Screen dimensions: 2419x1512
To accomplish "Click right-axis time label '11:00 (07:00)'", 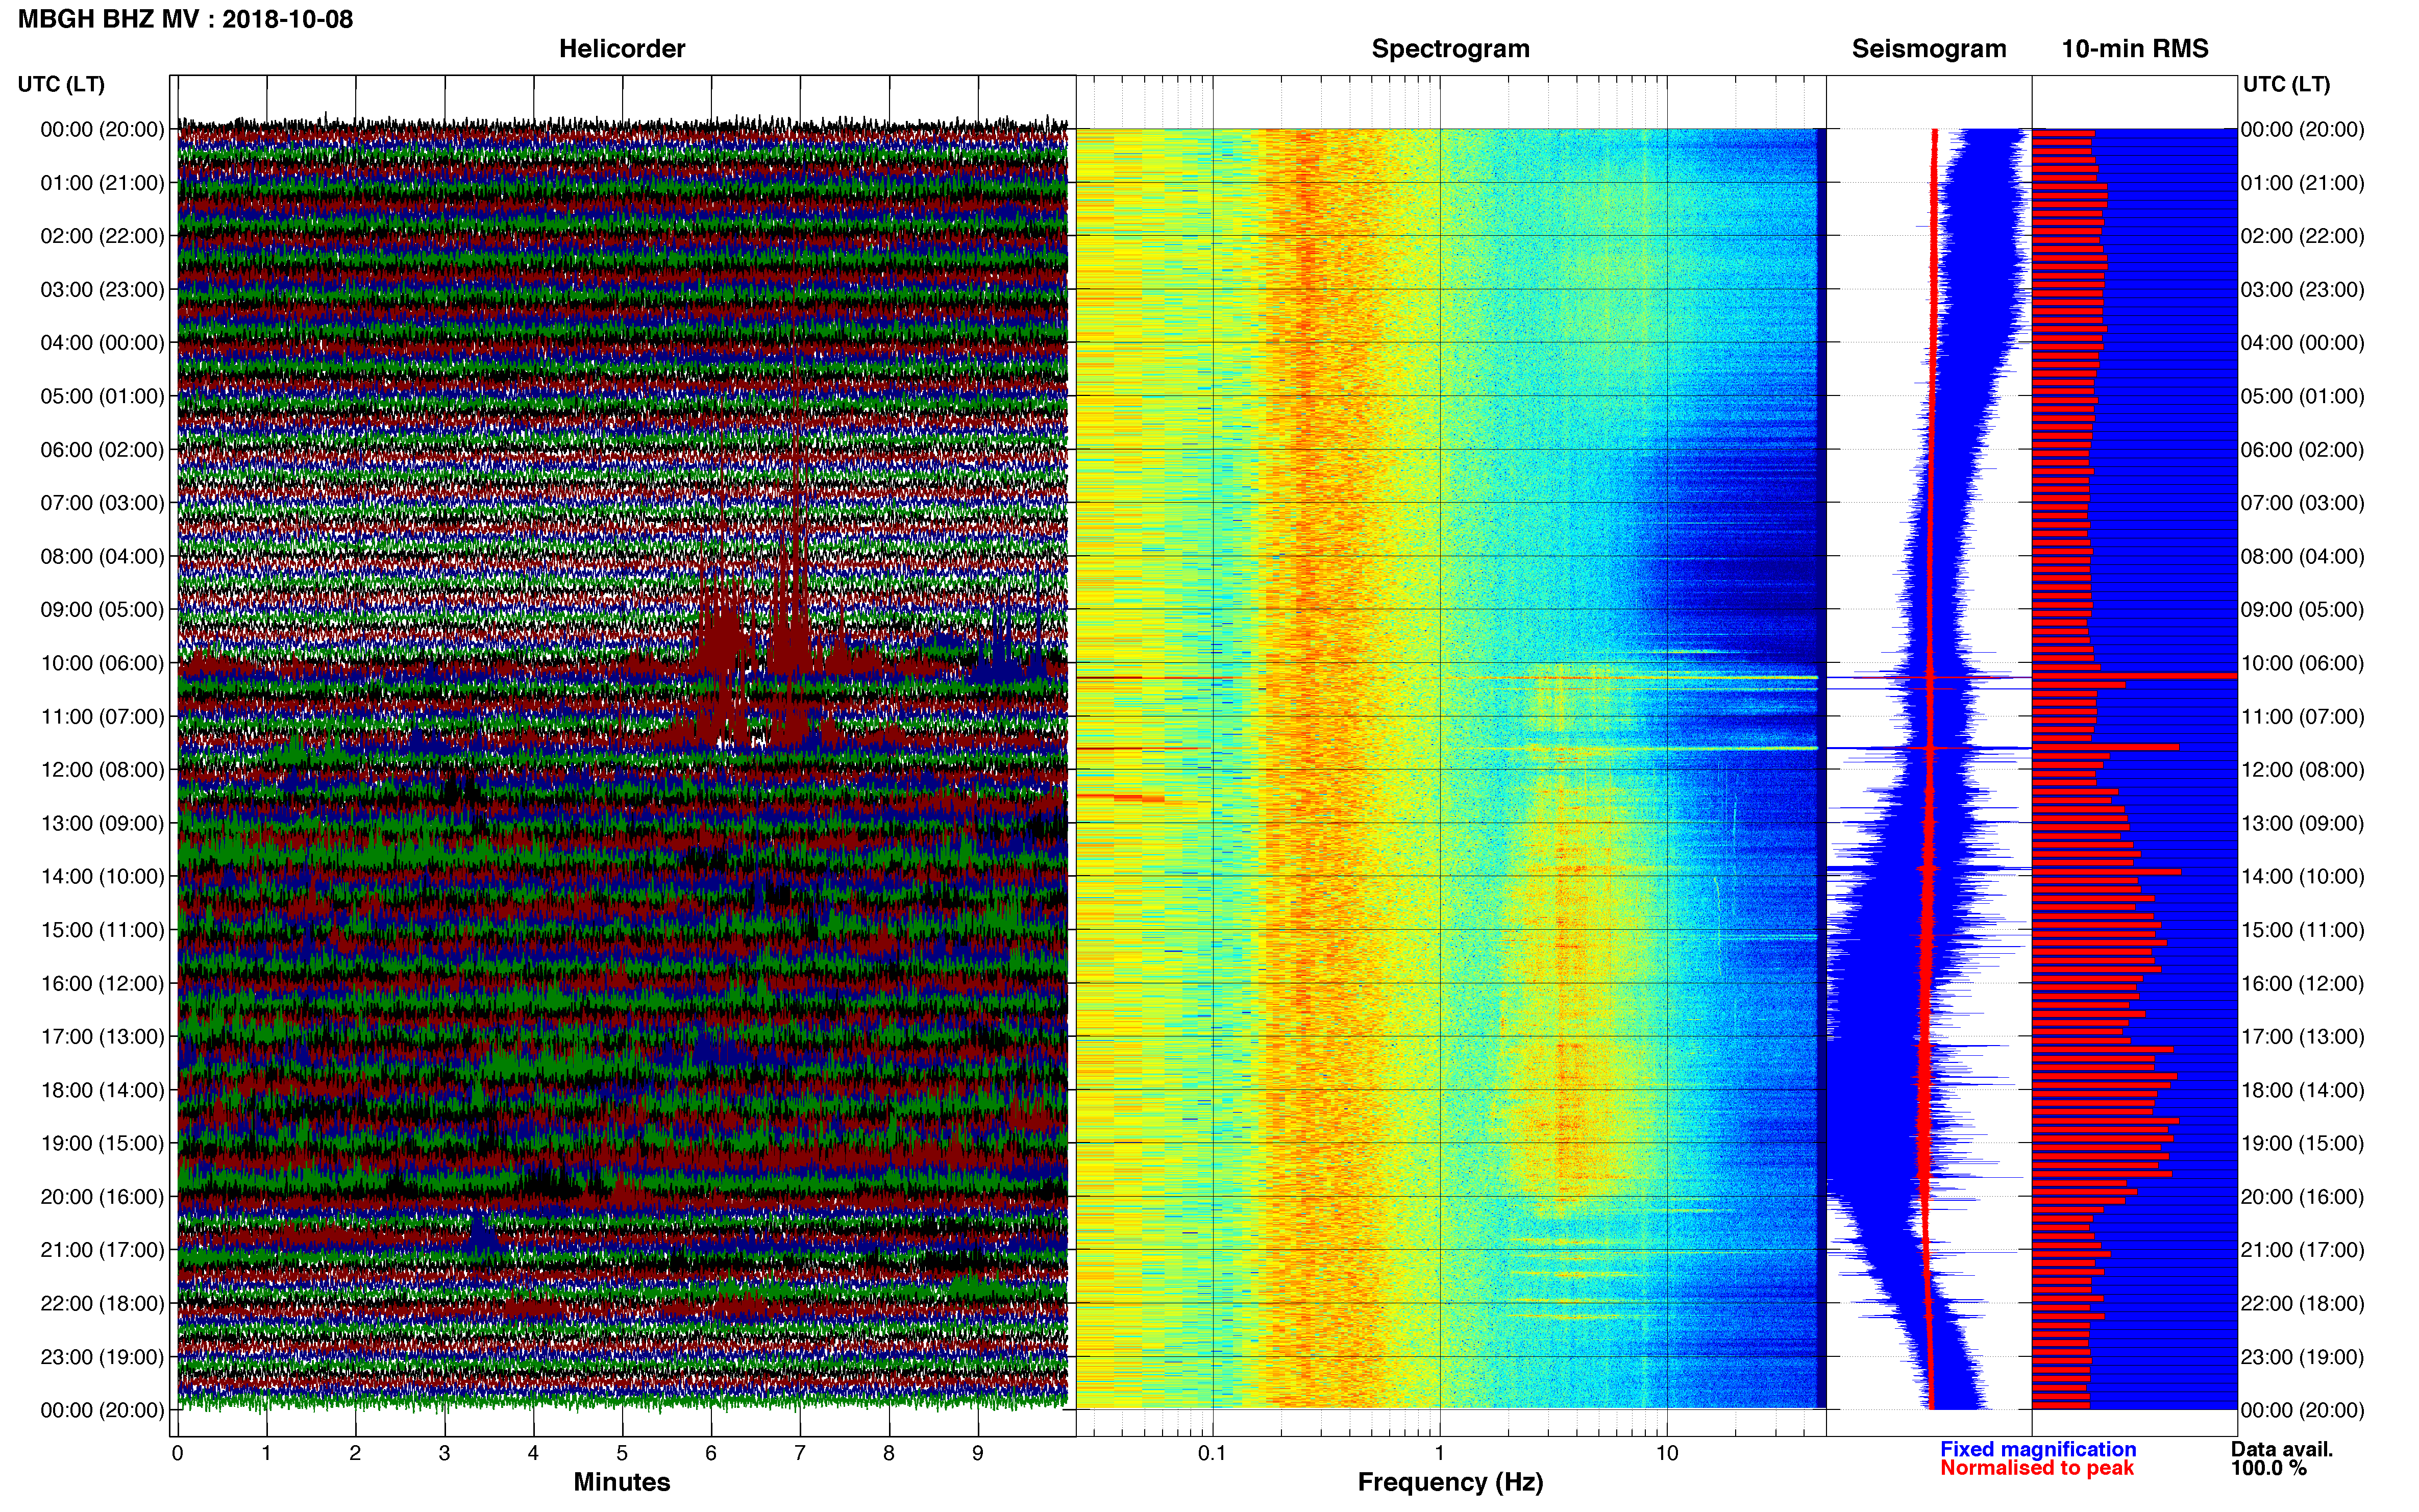I will [2302, 717].
